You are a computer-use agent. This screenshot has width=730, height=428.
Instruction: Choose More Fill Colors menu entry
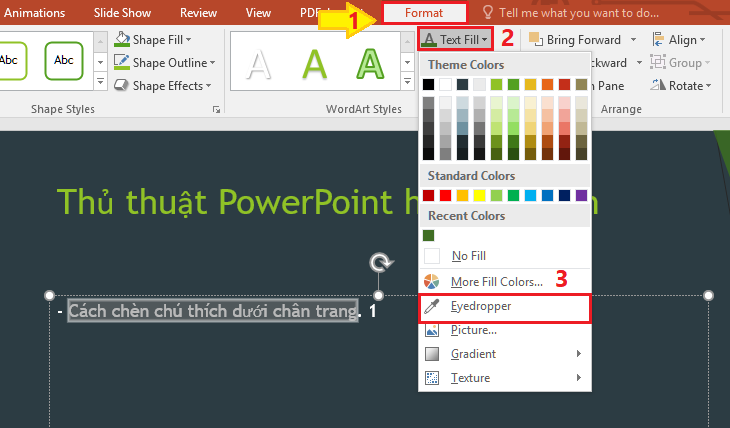coord(505,282)
